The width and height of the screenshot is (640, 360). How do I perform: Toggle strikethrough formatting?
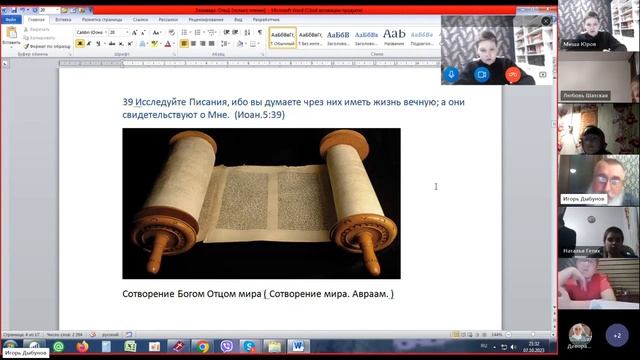pyautogui.click(x=112, y=43)
